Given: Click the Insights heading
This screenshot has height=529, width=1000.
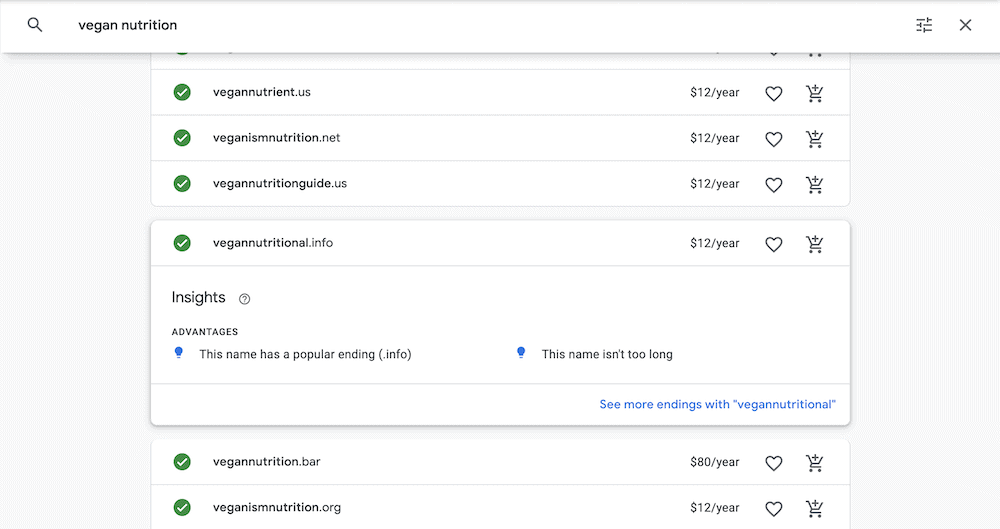Looking at the screenshot, I should [x=198, y=297].
